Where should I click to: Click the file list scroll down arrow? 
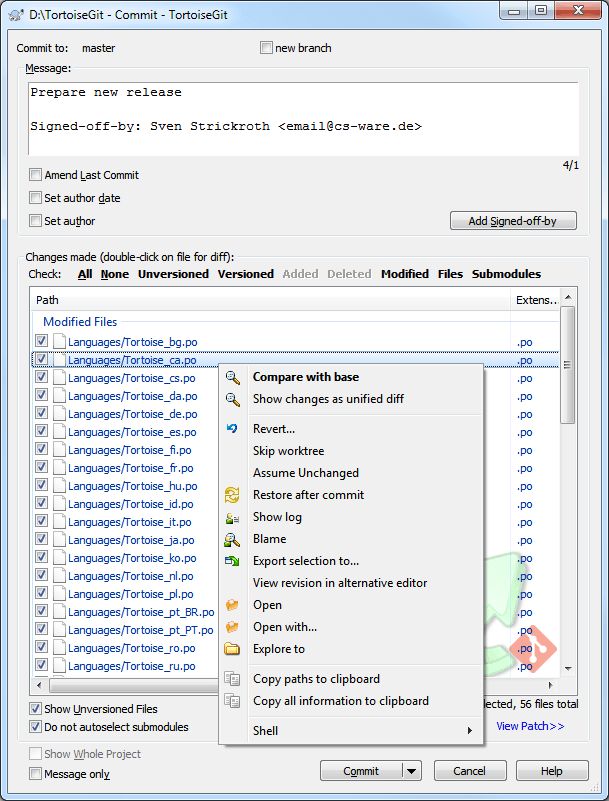pos(568,668)
